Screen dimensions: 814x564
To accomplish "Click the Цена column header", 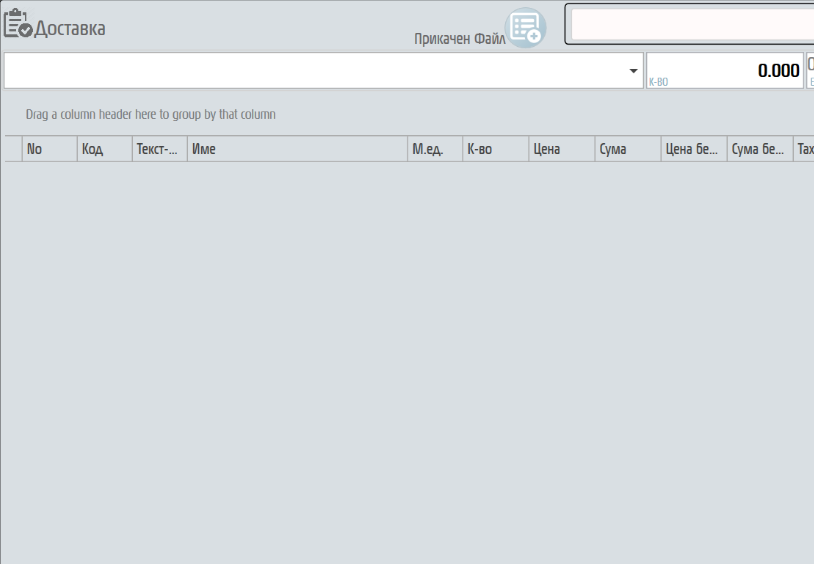I will 561,149.
